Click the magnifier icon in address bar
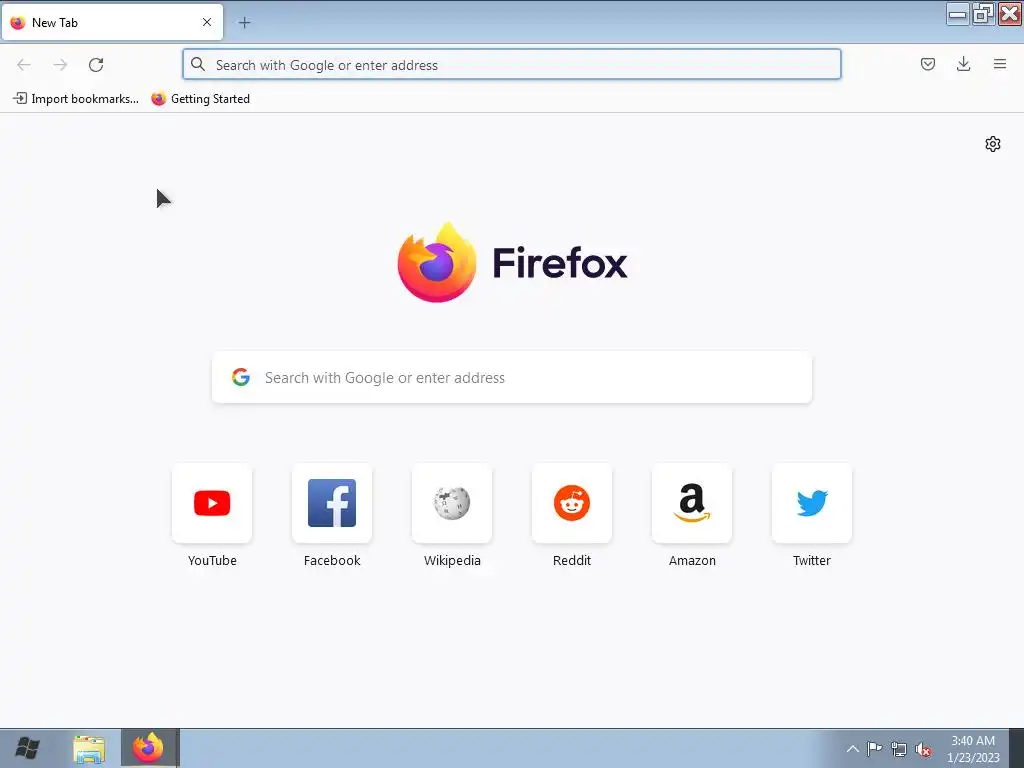The height and width of the screenshot is (768, 1024). pyautogui.click(x=197, y=64)
